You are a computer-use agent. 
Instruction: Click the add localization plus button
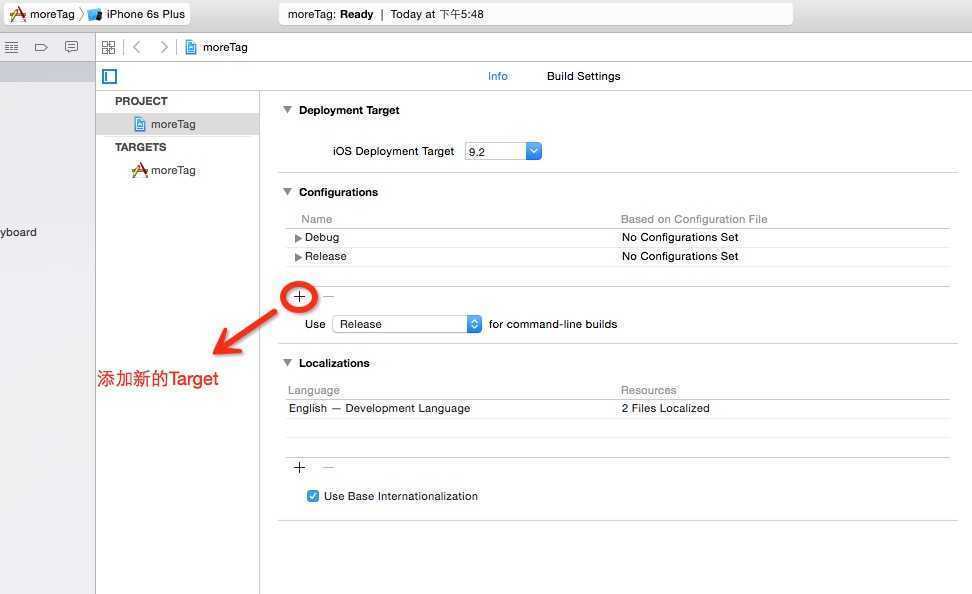click(x=299, y=468)
